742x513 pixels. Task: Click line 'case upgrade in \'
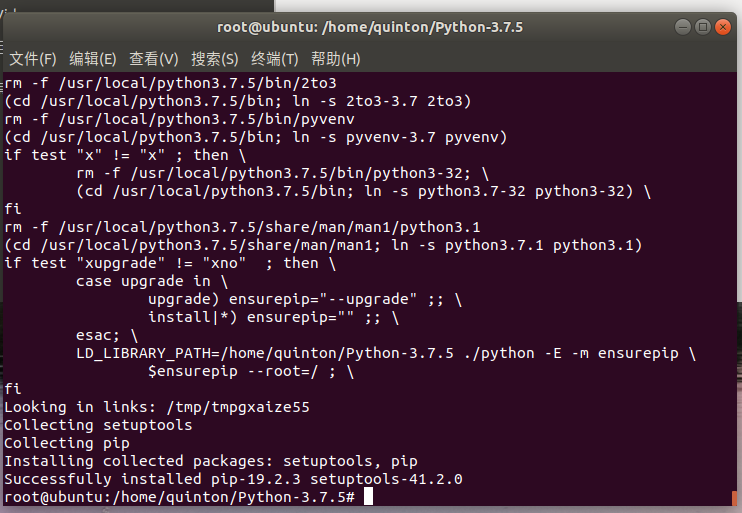(x=152, y=281)
